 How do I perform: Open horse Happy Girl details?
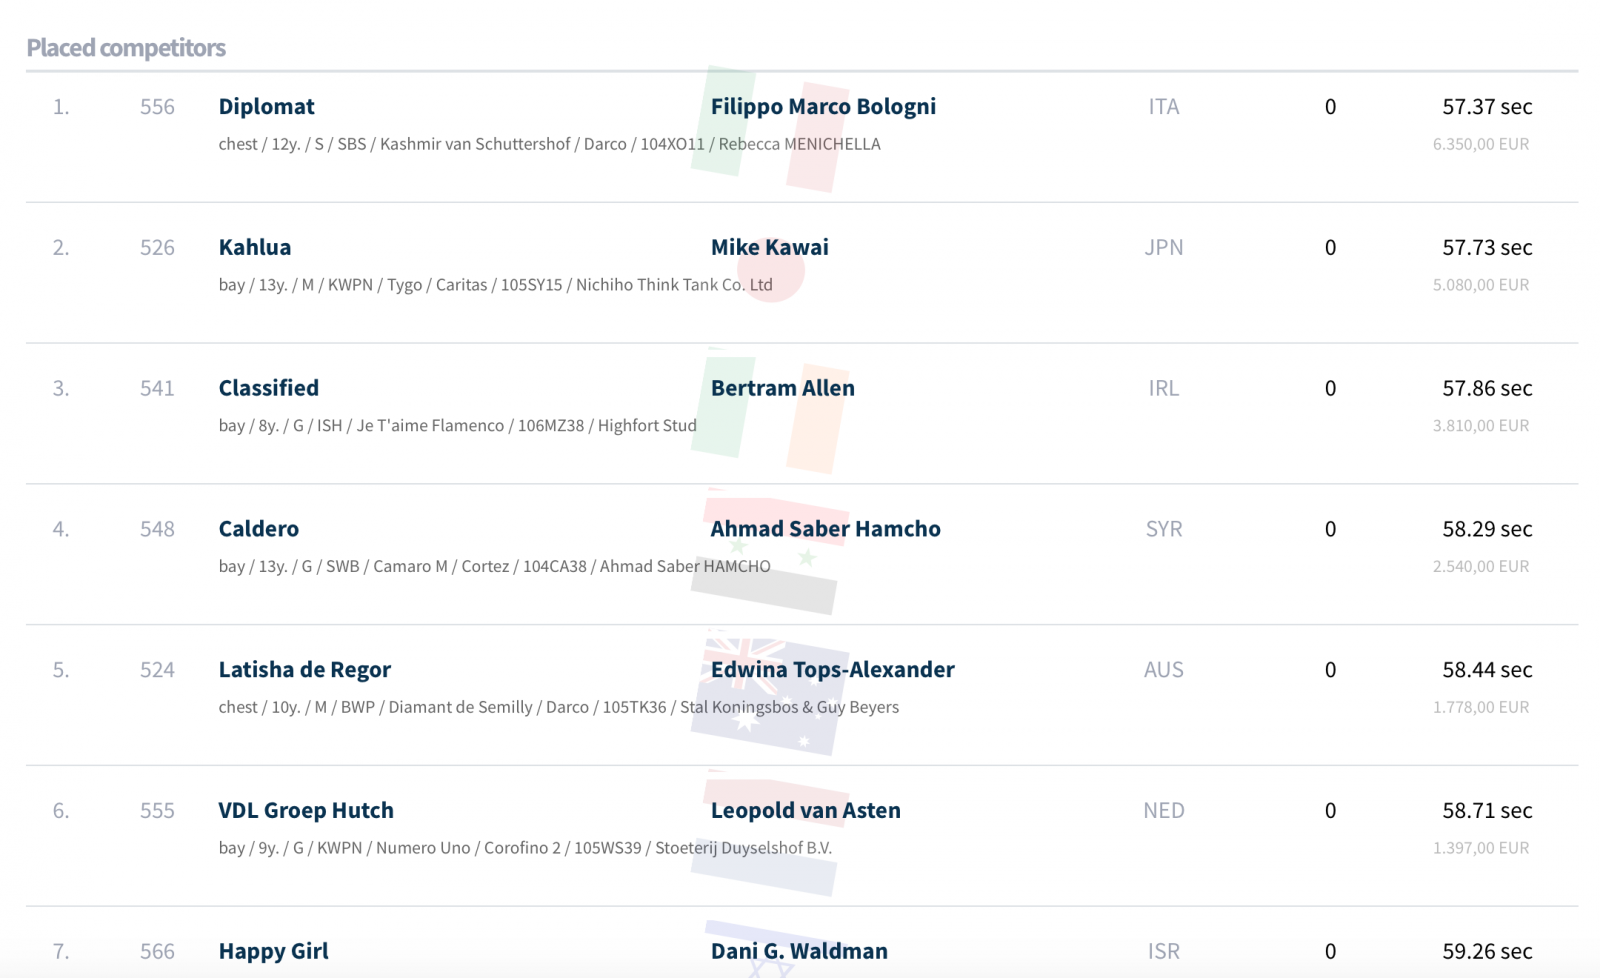(x=273, y=952)
